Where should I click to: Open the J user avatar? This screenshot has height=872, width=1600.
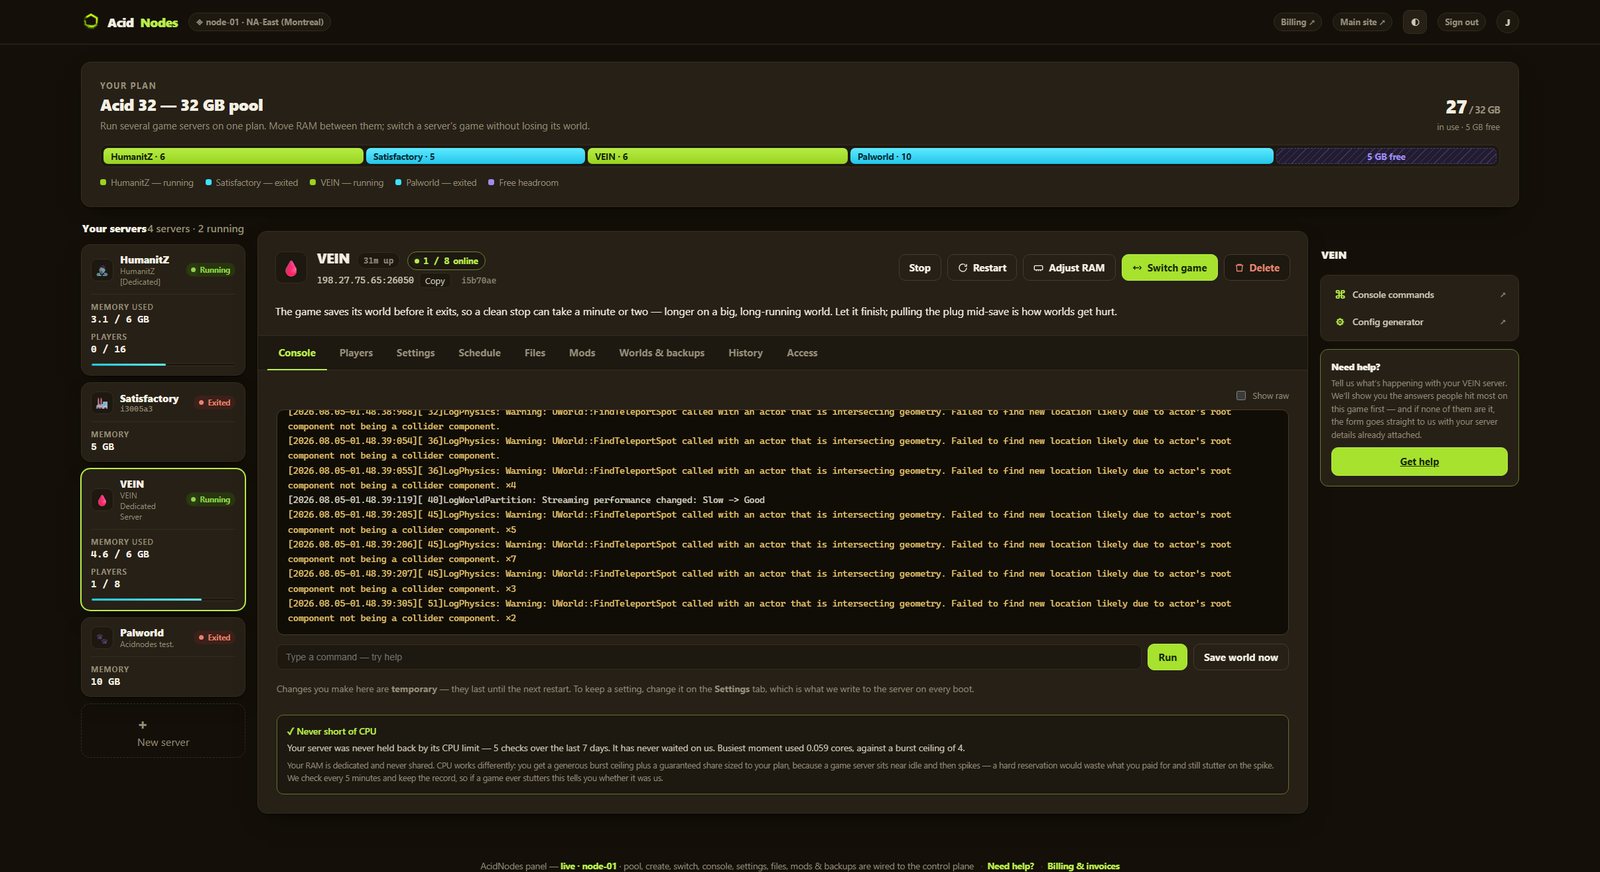point(1507,22)
